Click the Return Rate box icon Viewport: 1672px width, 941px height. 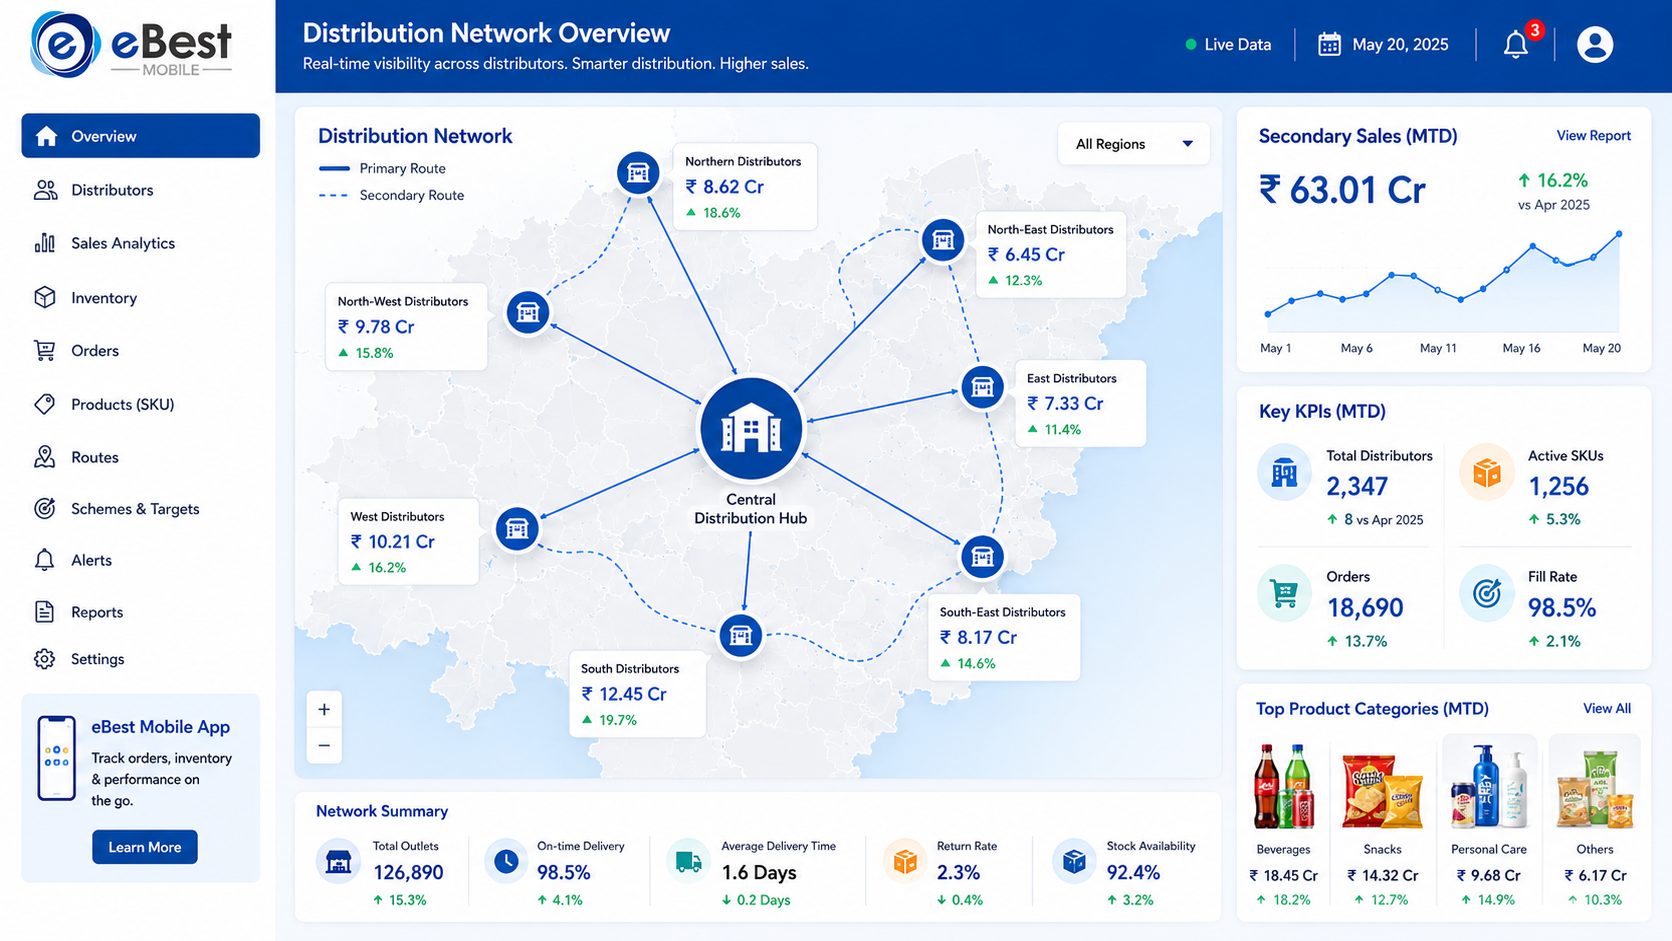coord(905,861)
